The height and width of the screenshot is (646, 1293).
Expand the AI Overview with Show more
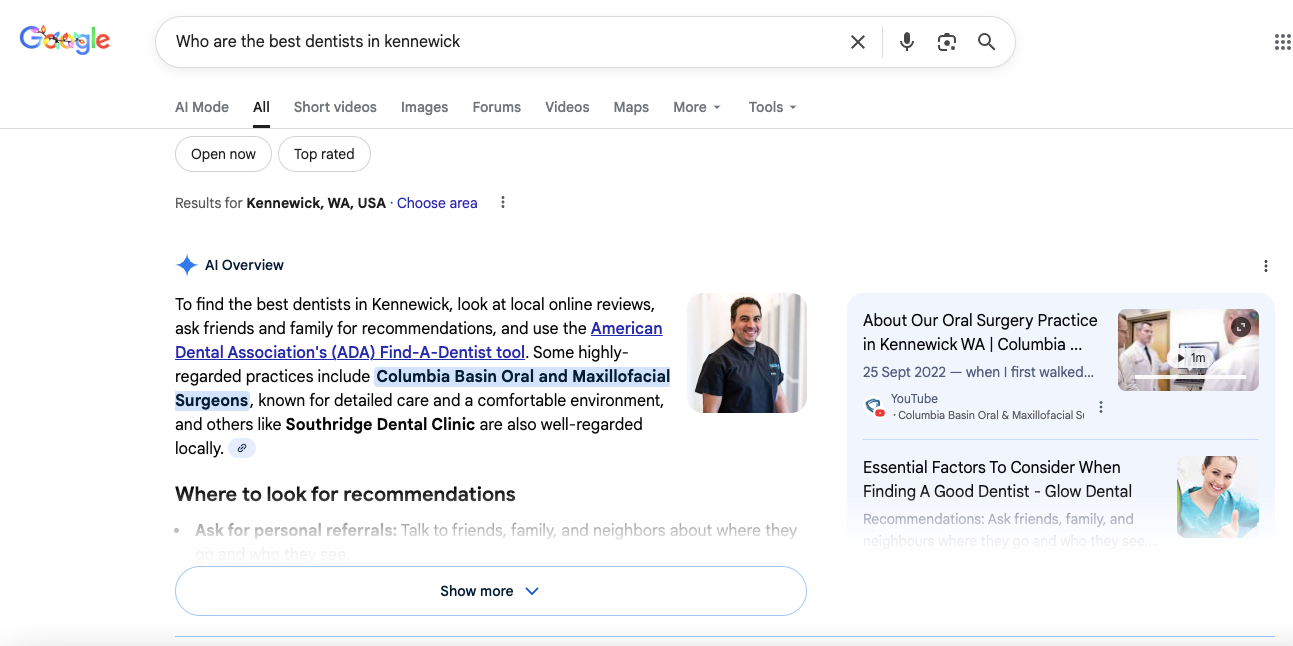[489, 590]
